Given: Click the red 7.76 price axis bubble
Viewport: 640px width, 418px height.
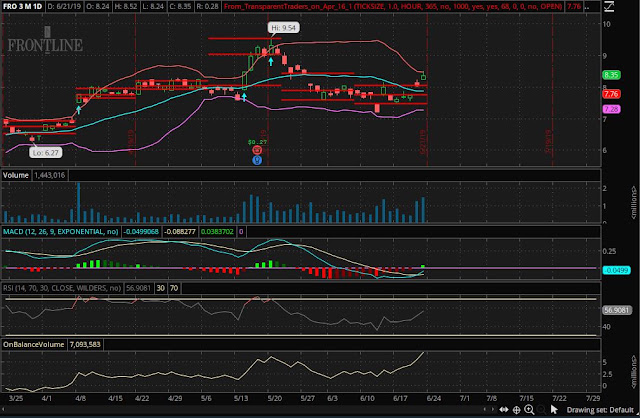Looking at the screenshot, I should (611, 94).
